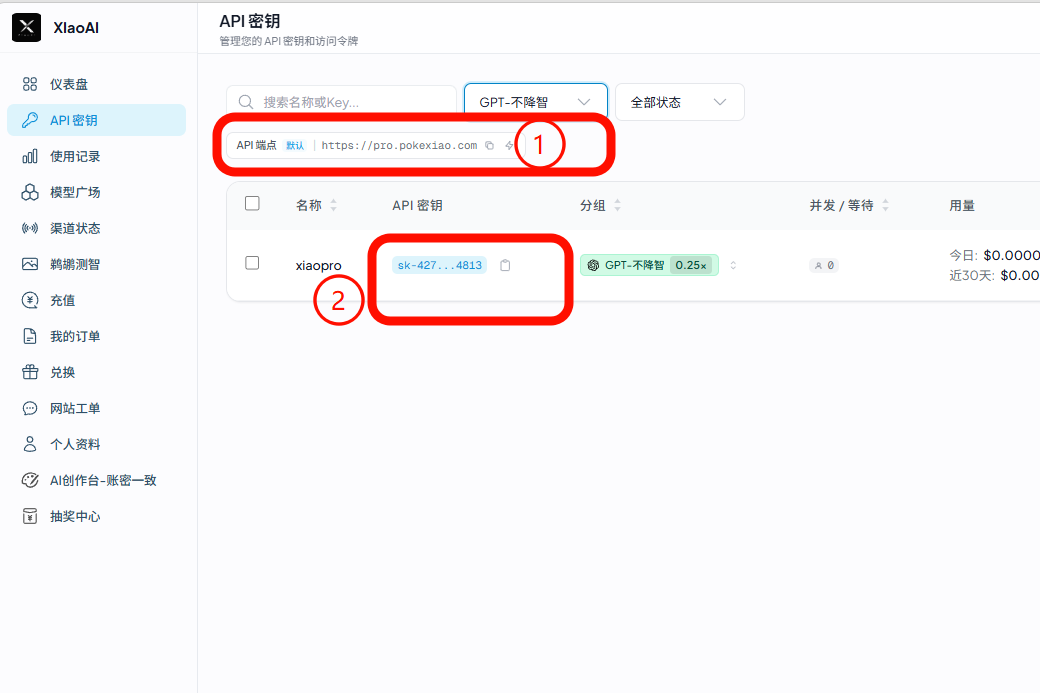The image size is (1040, 693).
Task: Click the lightning test icon beside endpoint
Action: coord(509,145)
